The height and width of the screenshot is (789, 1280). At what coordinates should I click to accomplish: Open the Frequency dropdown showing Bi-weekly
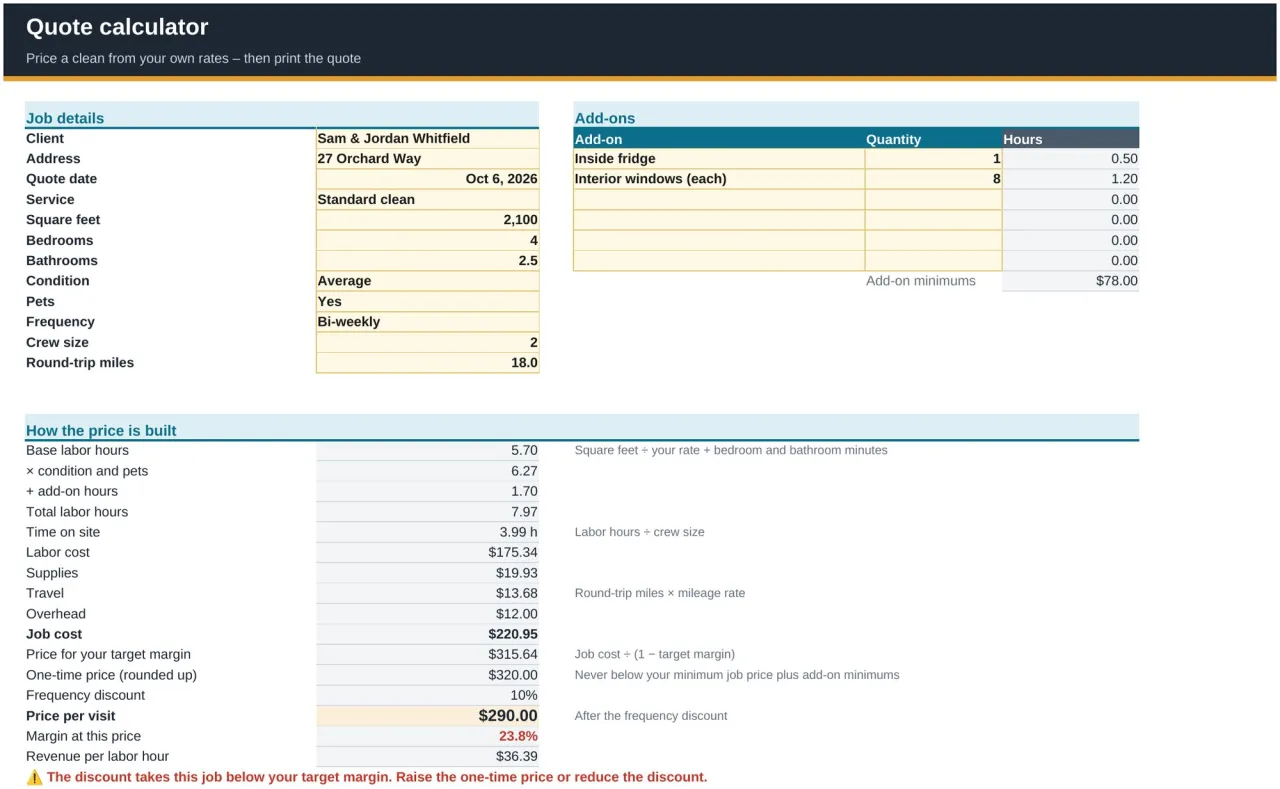427,322
